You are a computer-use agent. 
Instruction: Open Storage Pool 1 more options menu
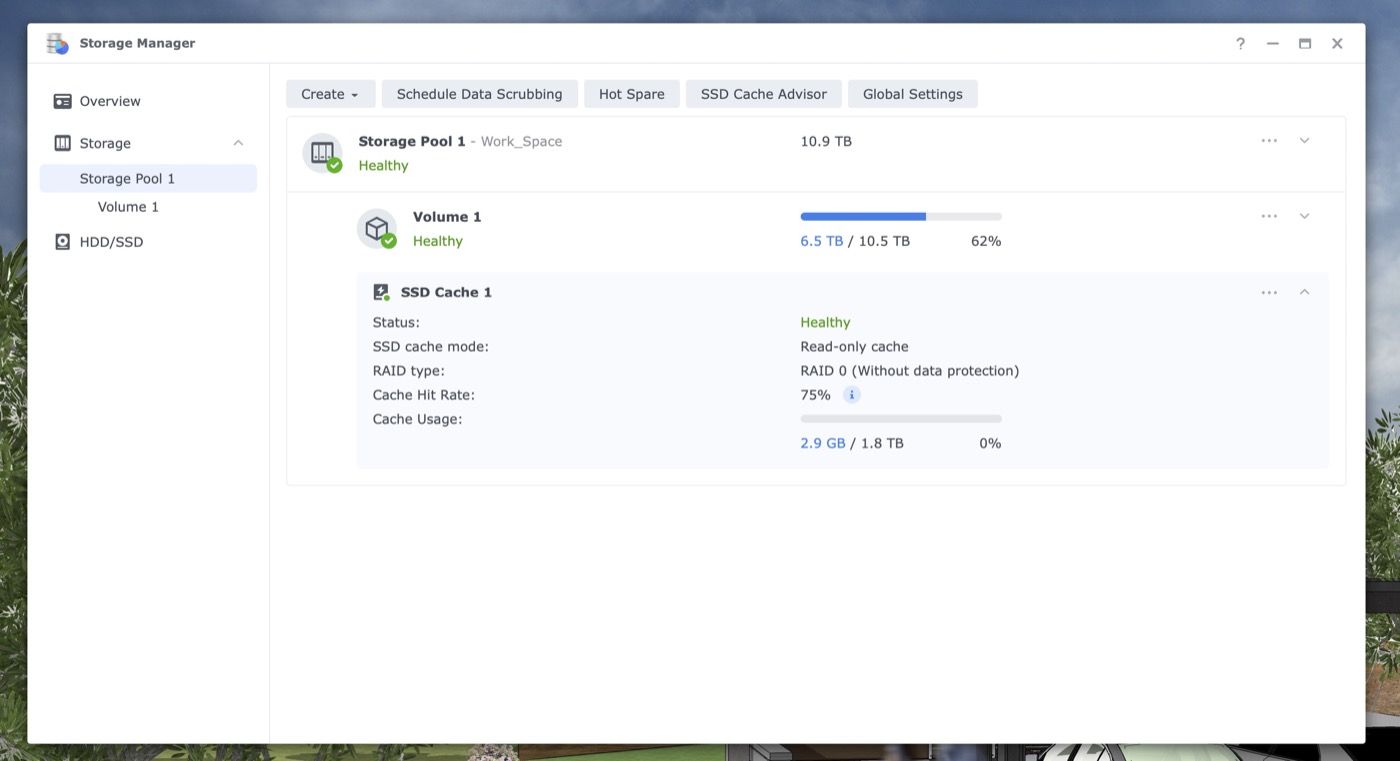tap(1269, 141)
